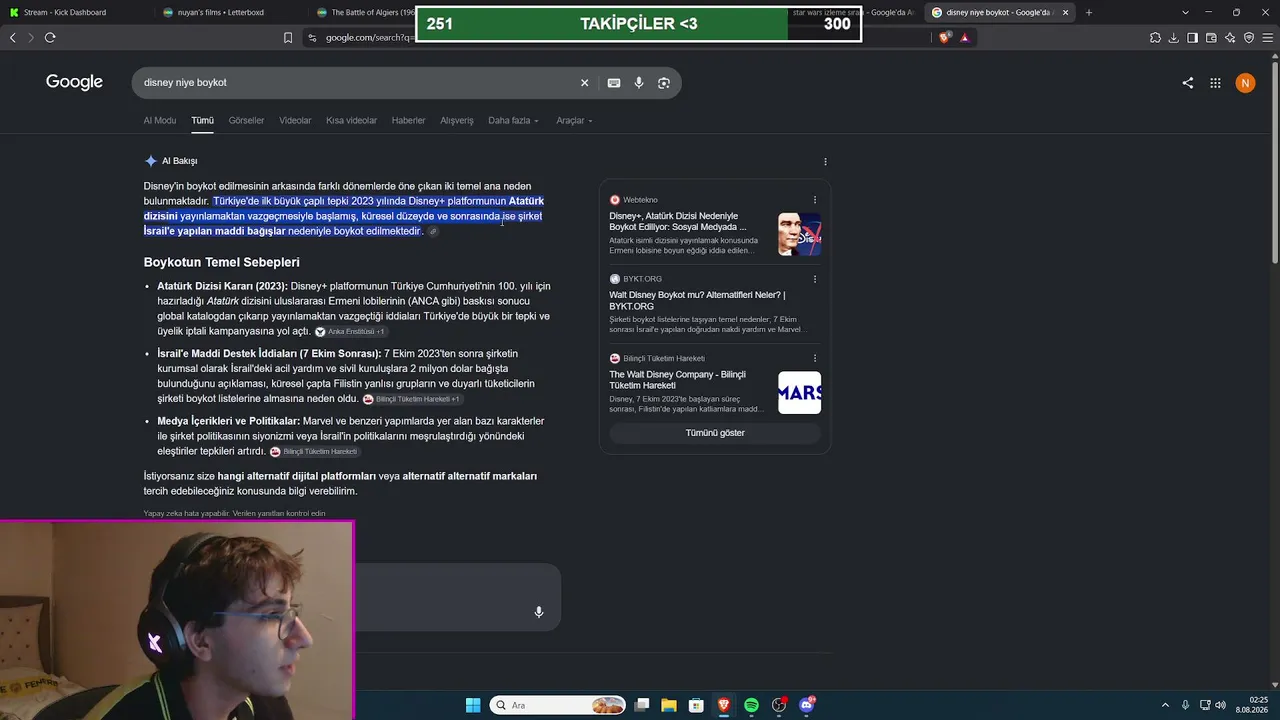Click into the Google search query field

tap(355, 83)
